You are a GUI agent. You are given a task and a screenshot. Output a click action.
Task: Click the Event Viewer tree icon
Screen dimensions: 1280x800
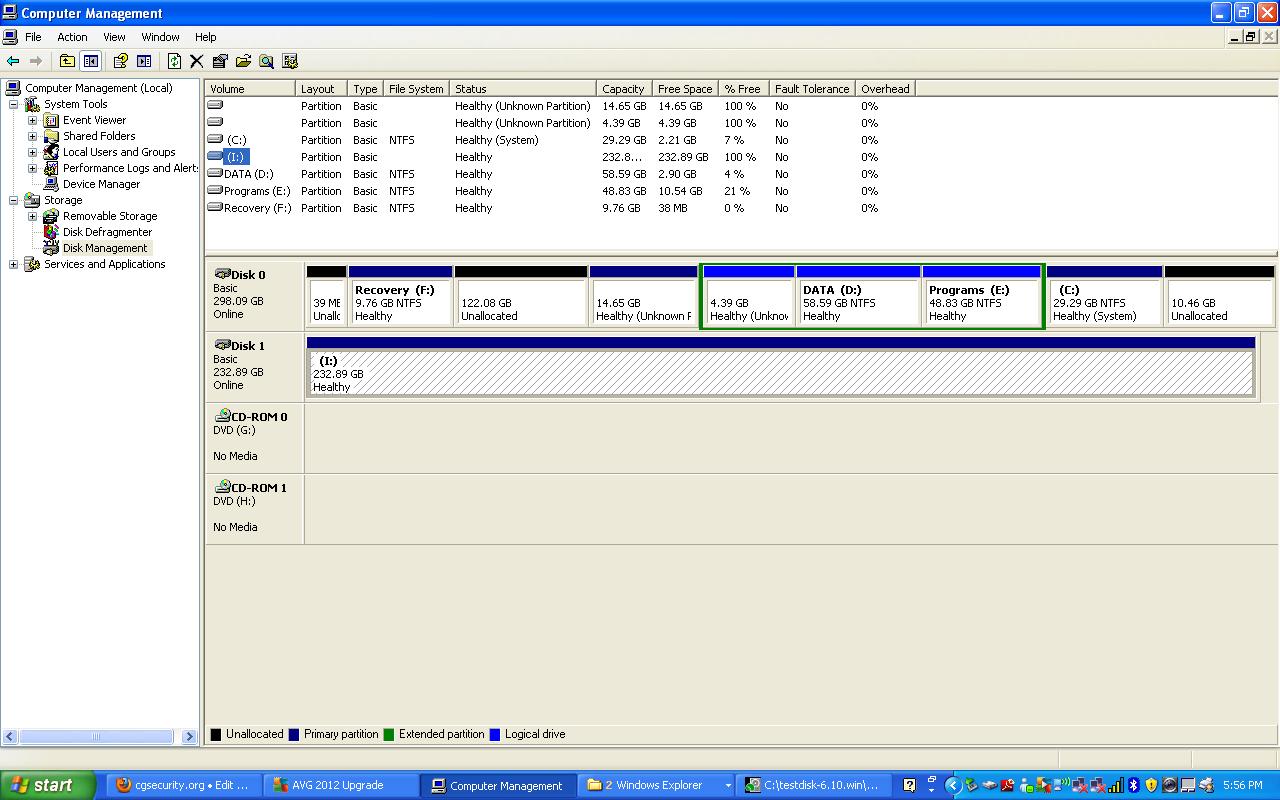[51, 120]
